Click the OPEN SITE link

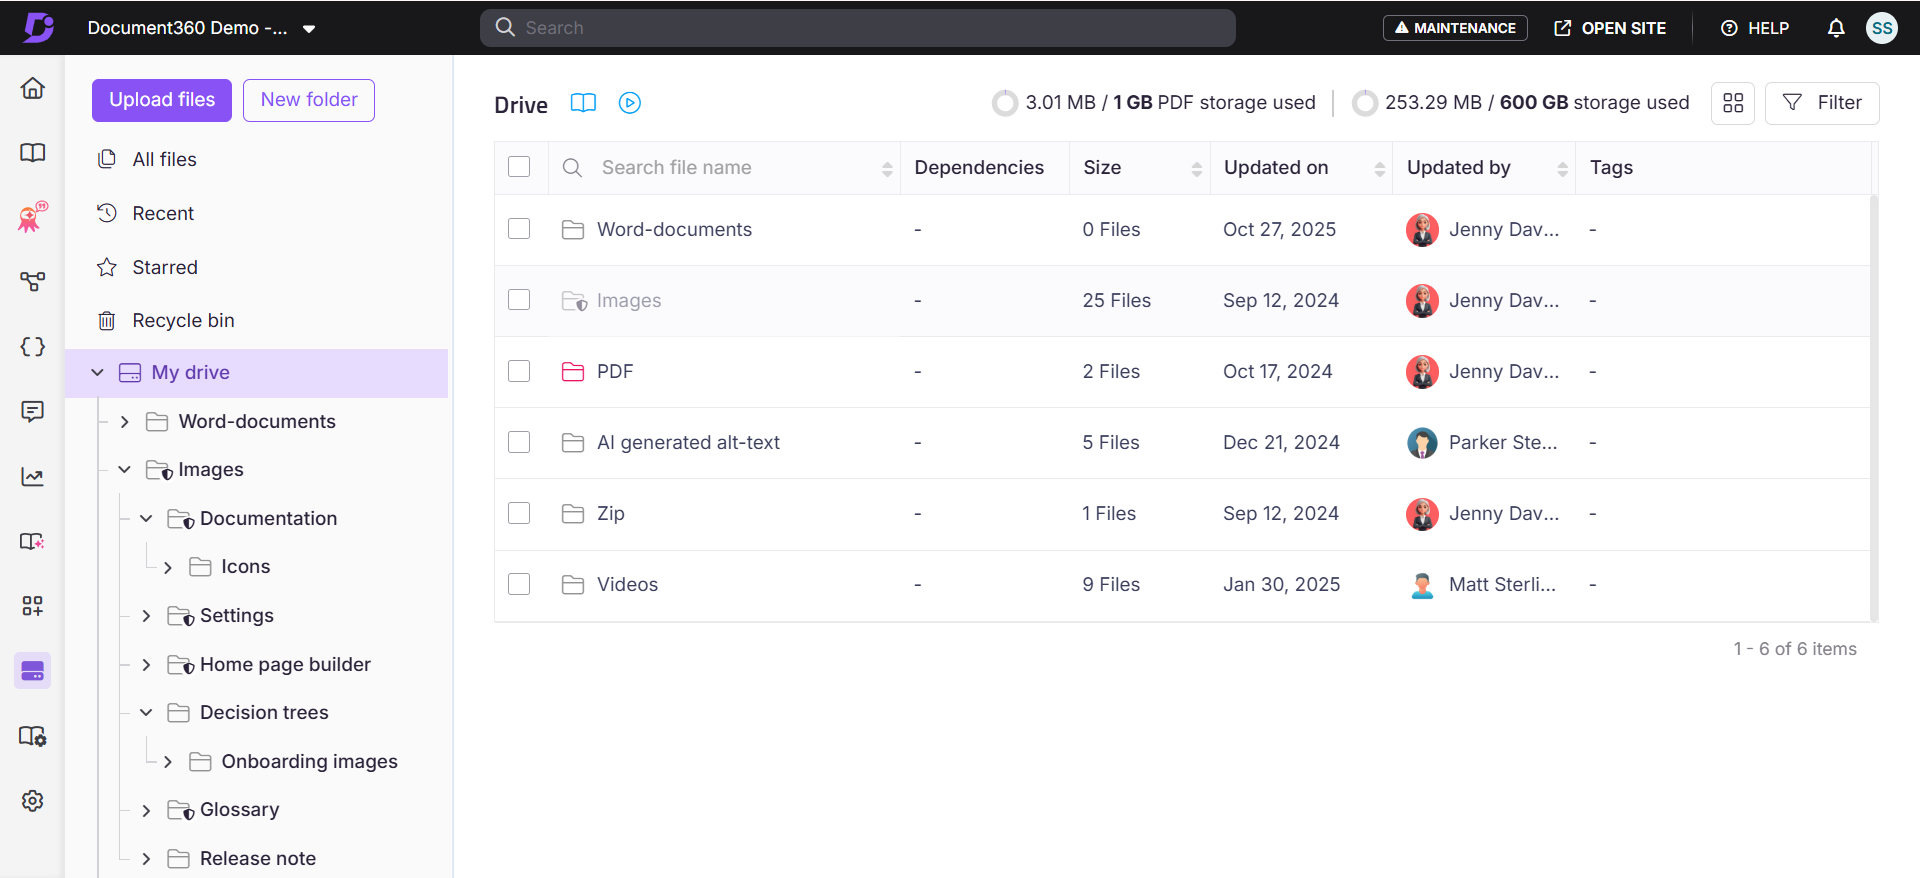pos(1610,28)
